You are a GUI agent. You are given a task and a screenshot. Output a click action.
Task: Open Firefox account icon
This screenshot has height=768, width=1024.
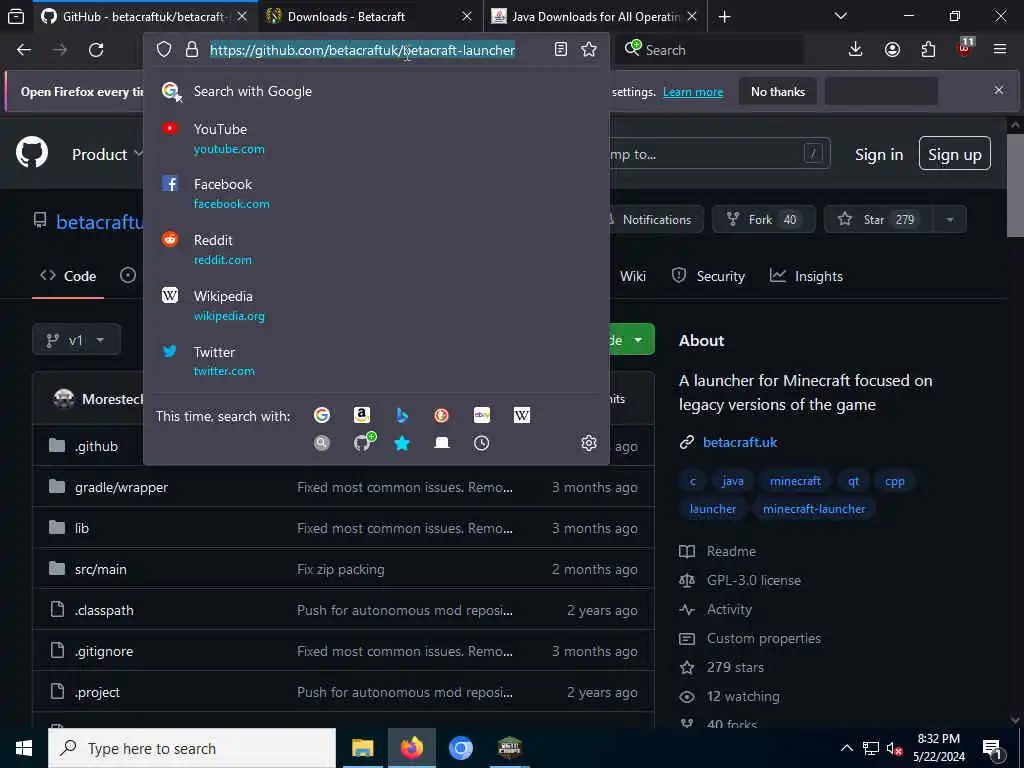(892, 50)
